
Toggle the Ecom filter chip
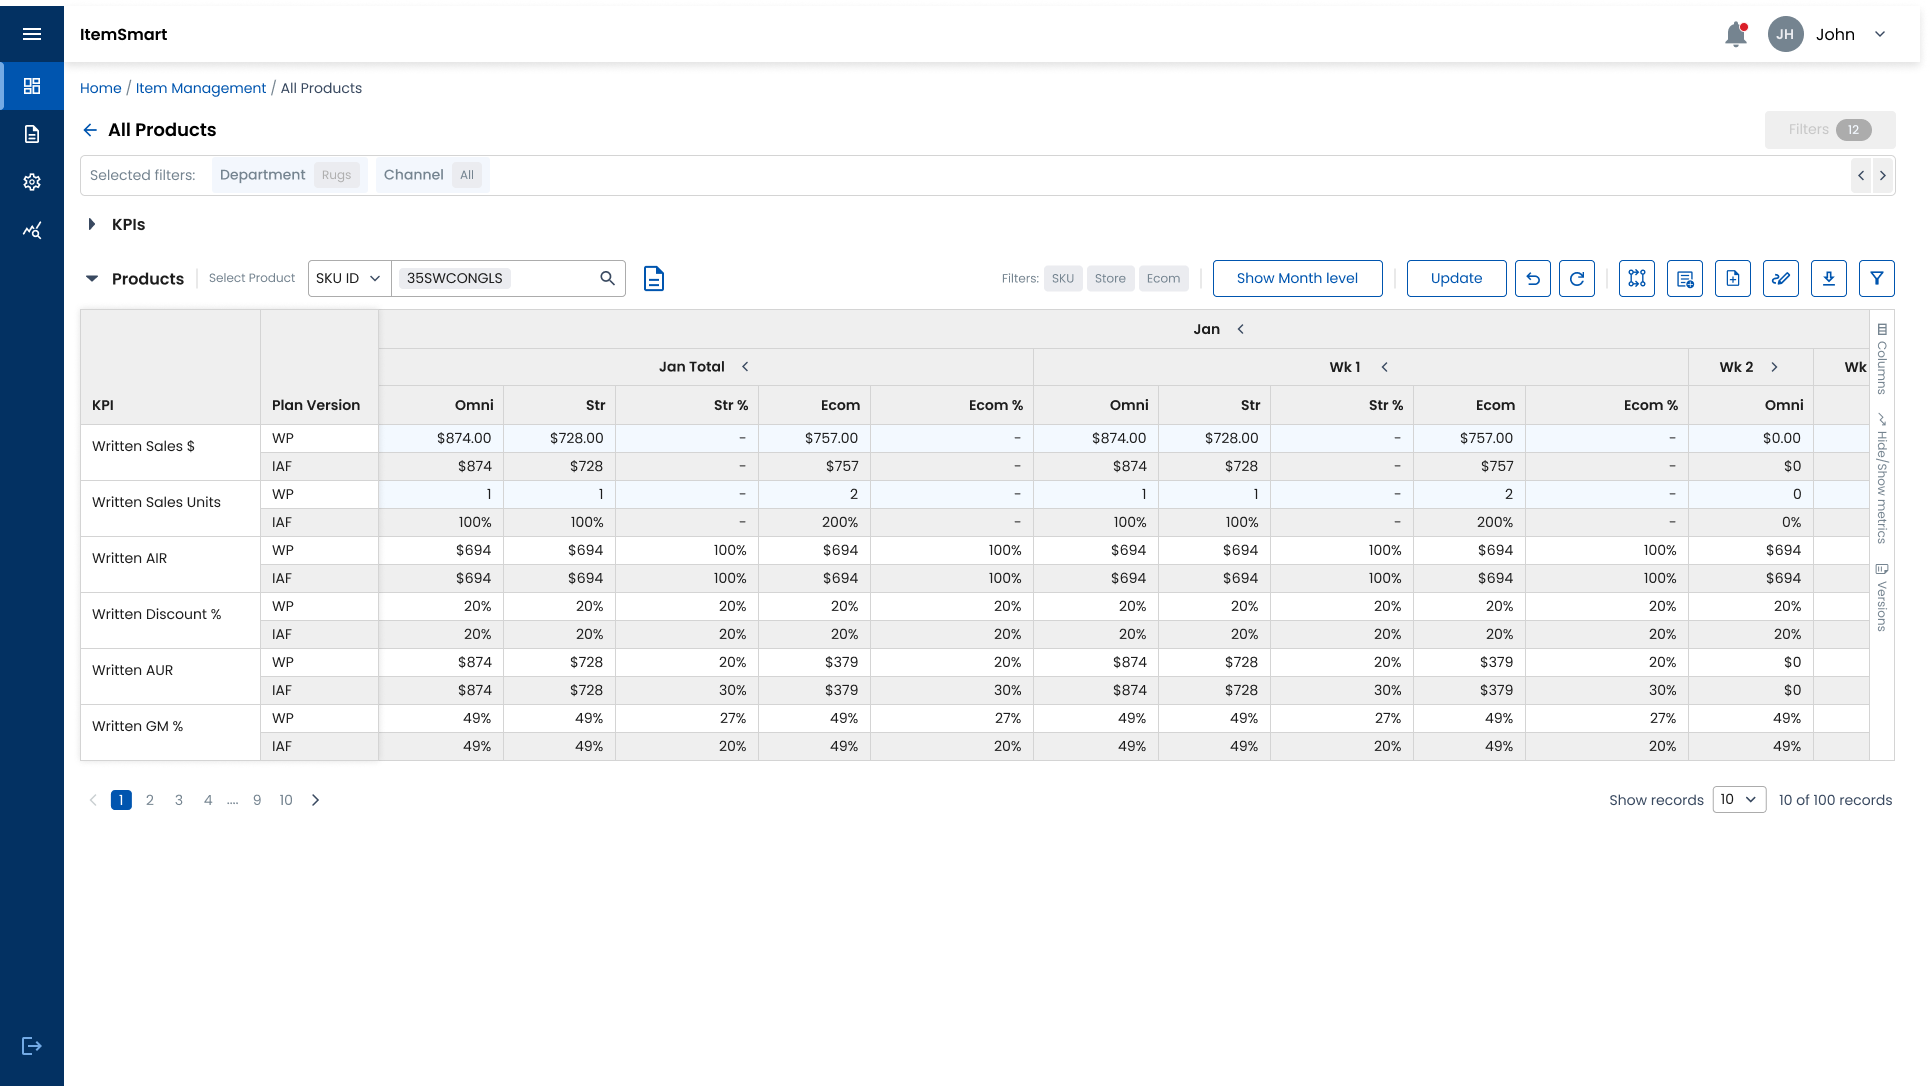pos(1163,279)
